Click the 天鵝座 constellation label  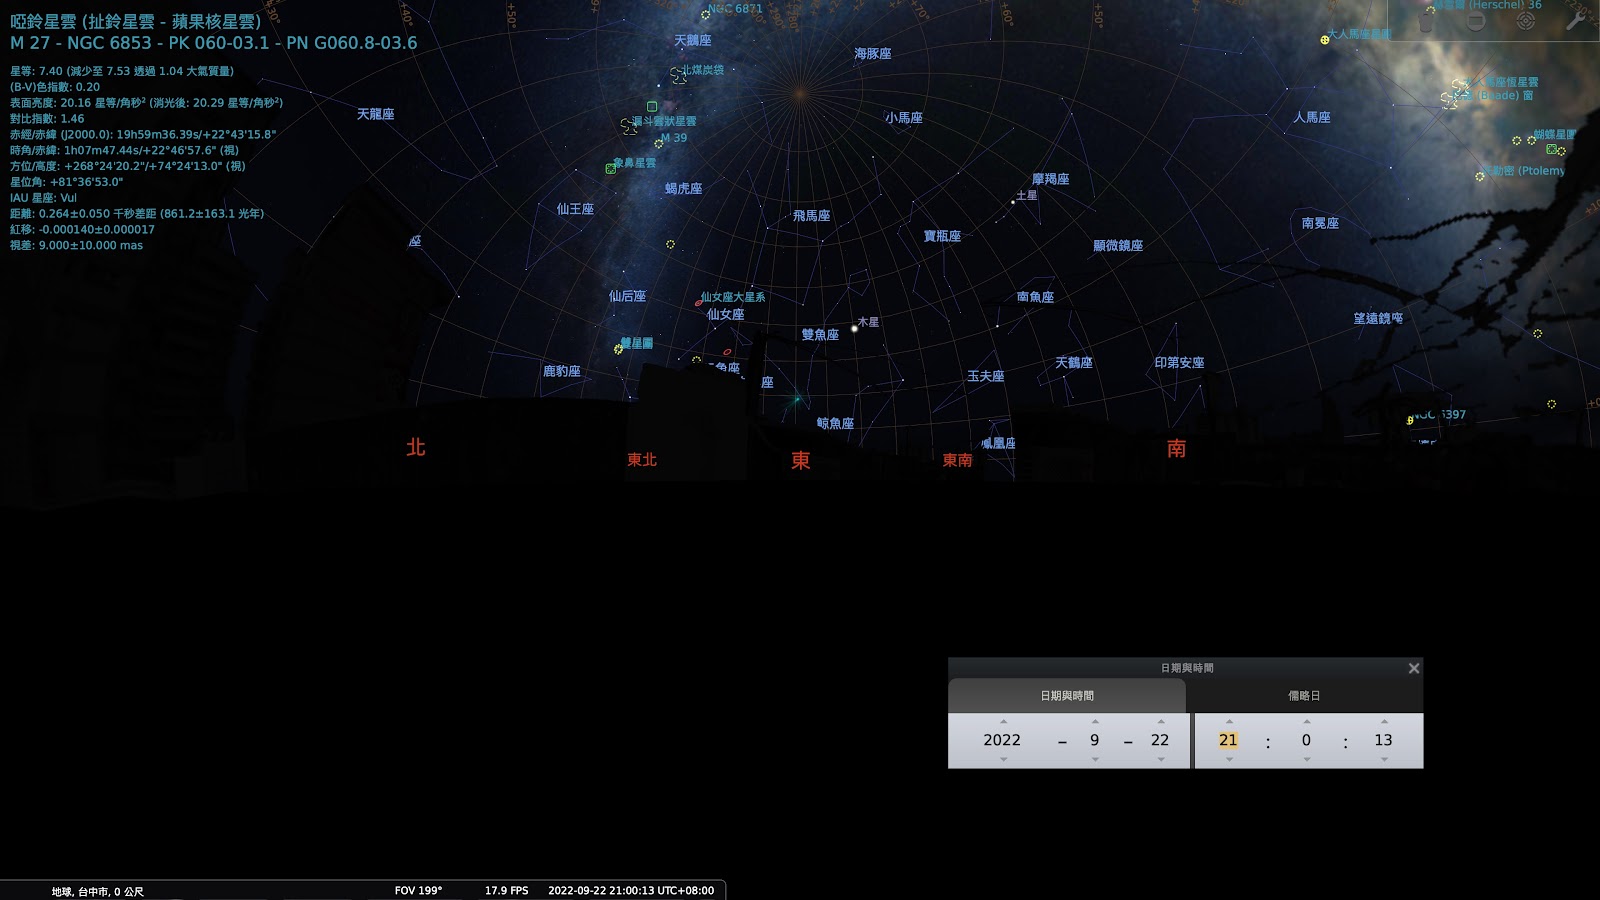click(x=693, y=41)
